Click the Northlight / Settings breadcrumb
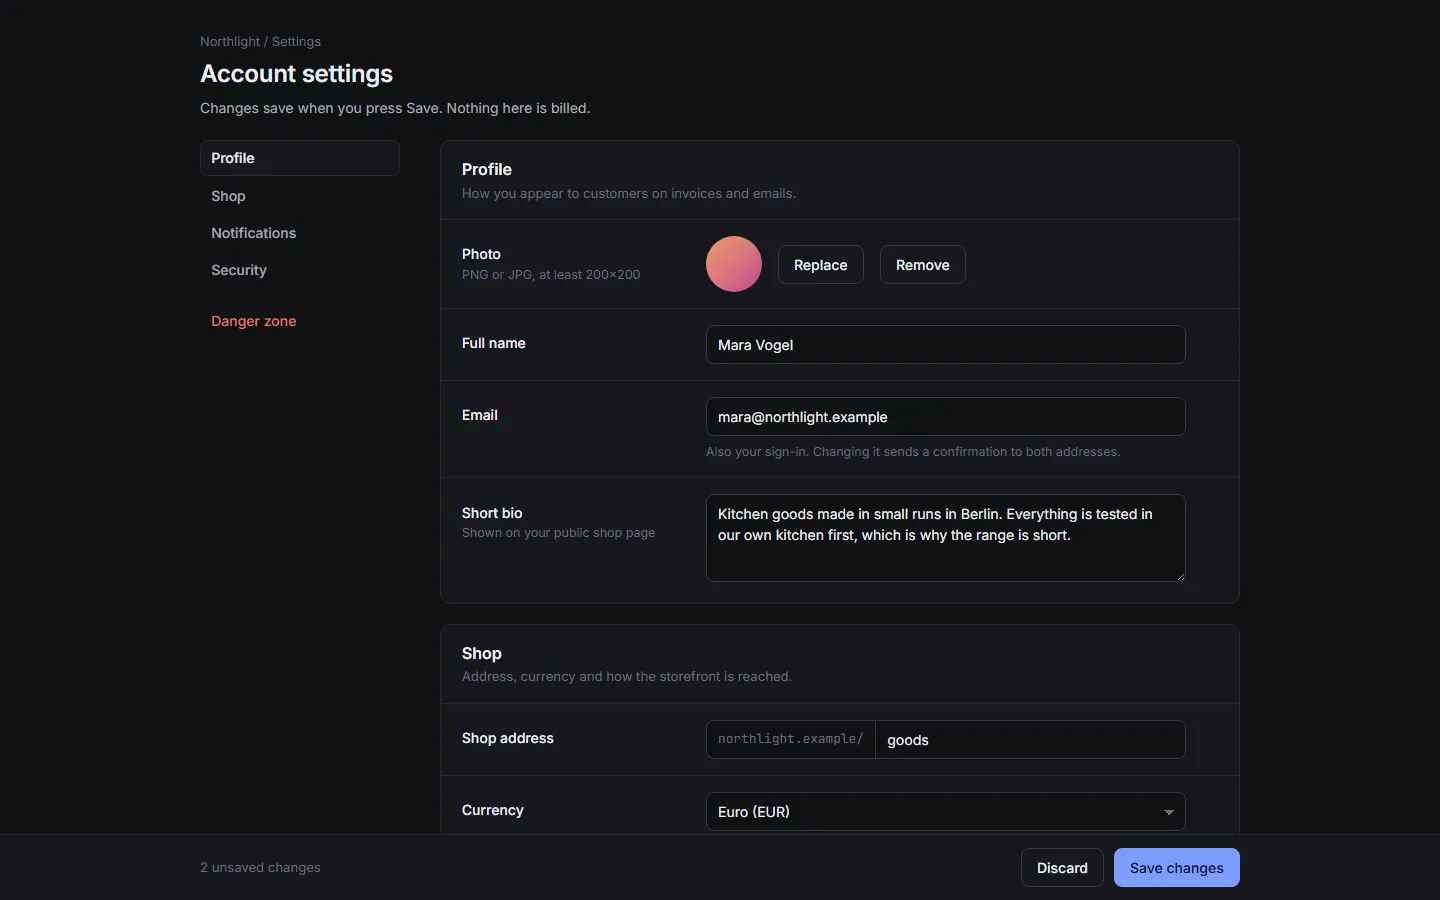The height and width of the screenshot is (900, 1440). point(260,42)
